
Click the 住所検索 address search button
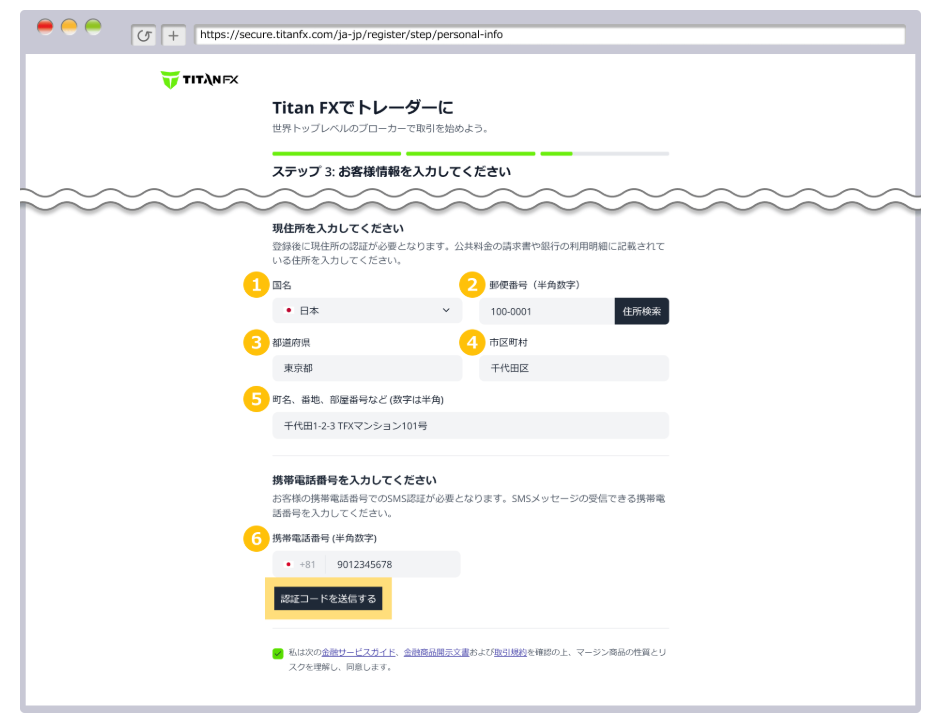(642, 311)
